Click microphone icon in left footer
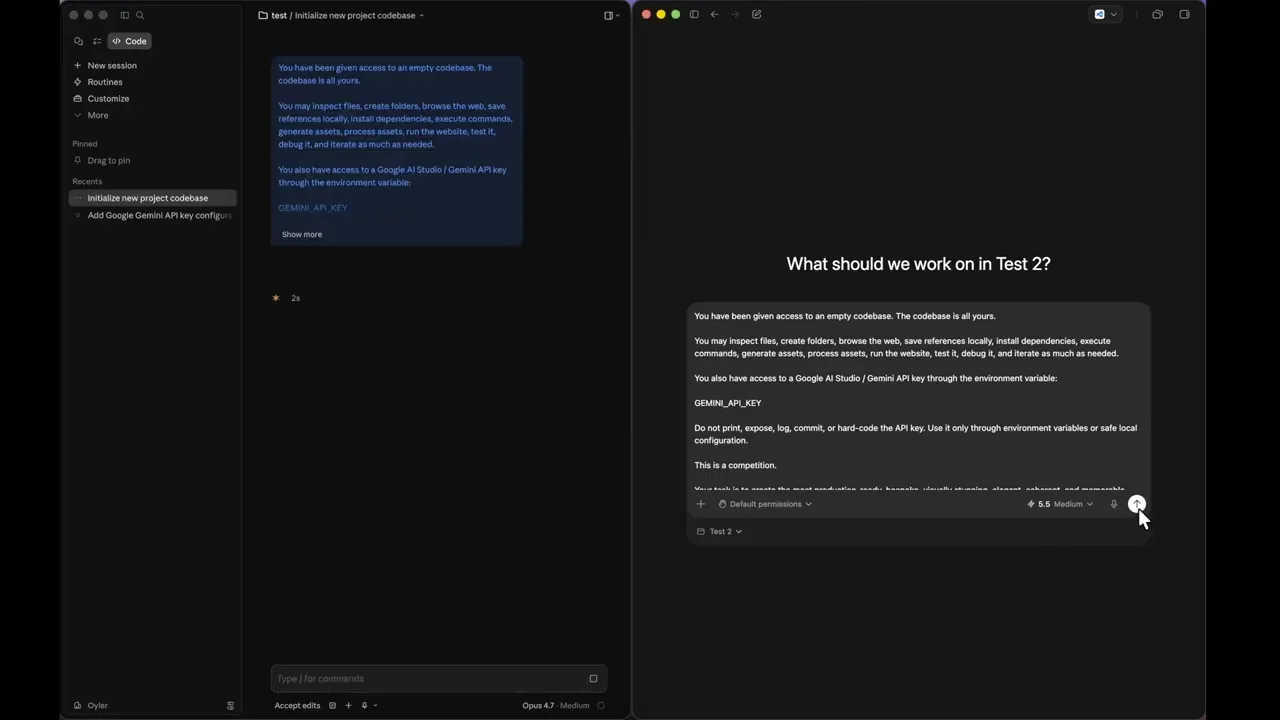1280x720 pixels. pos(364,706)
